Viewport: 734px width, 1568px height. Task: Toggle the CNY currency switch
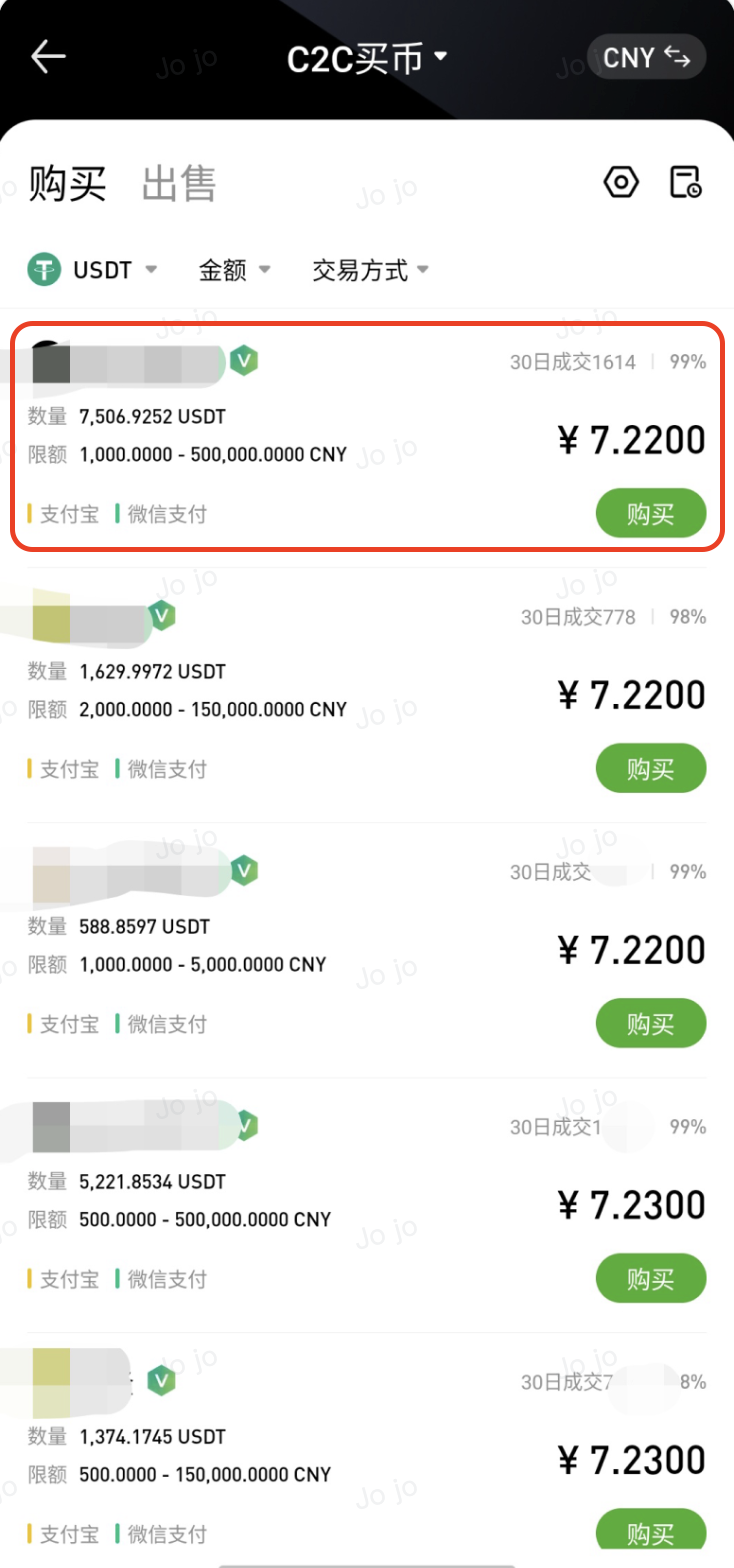click(647, 58)
